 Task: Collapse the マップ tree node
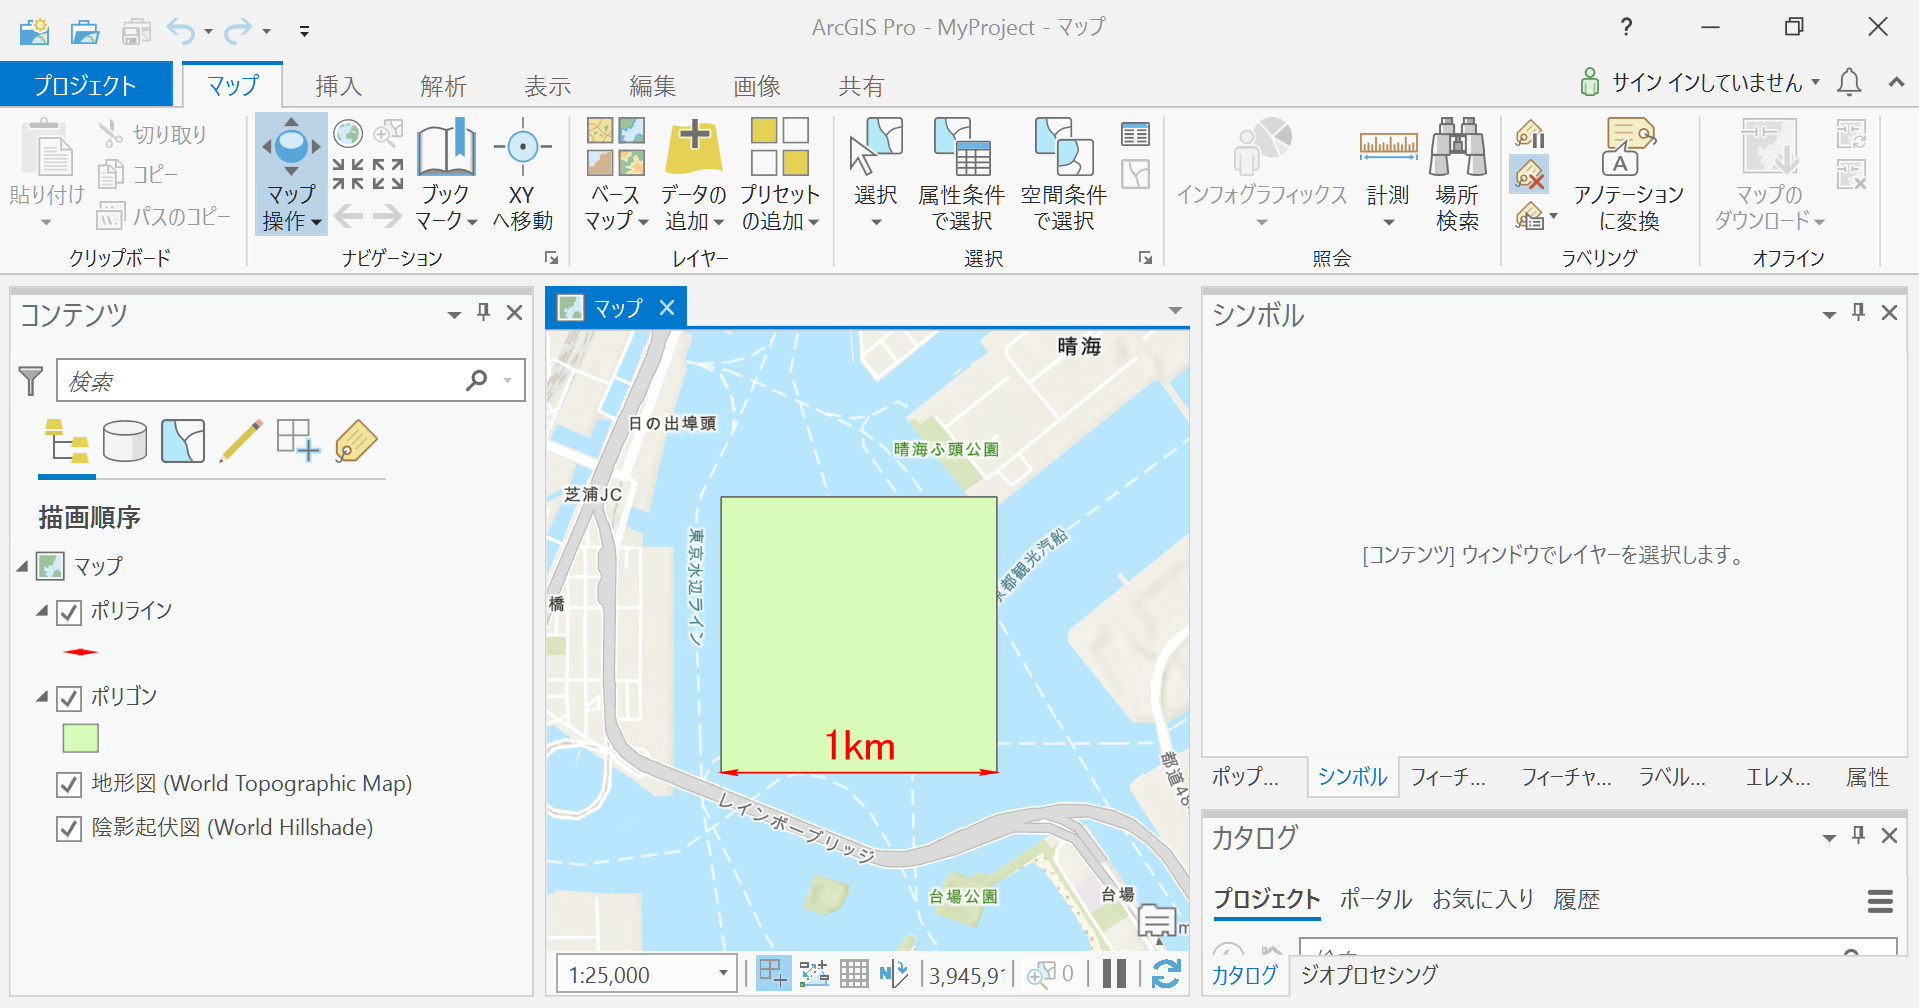(x=22, y=566)
